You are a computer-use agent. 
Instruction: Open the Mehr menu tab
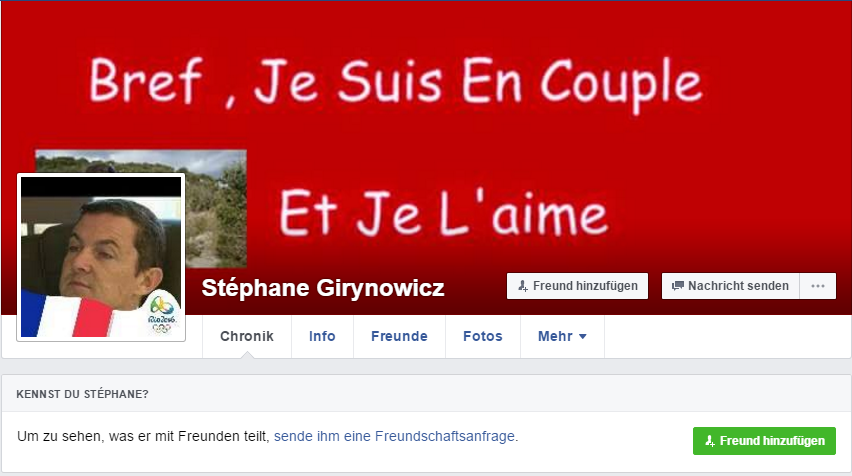[562, 336]
